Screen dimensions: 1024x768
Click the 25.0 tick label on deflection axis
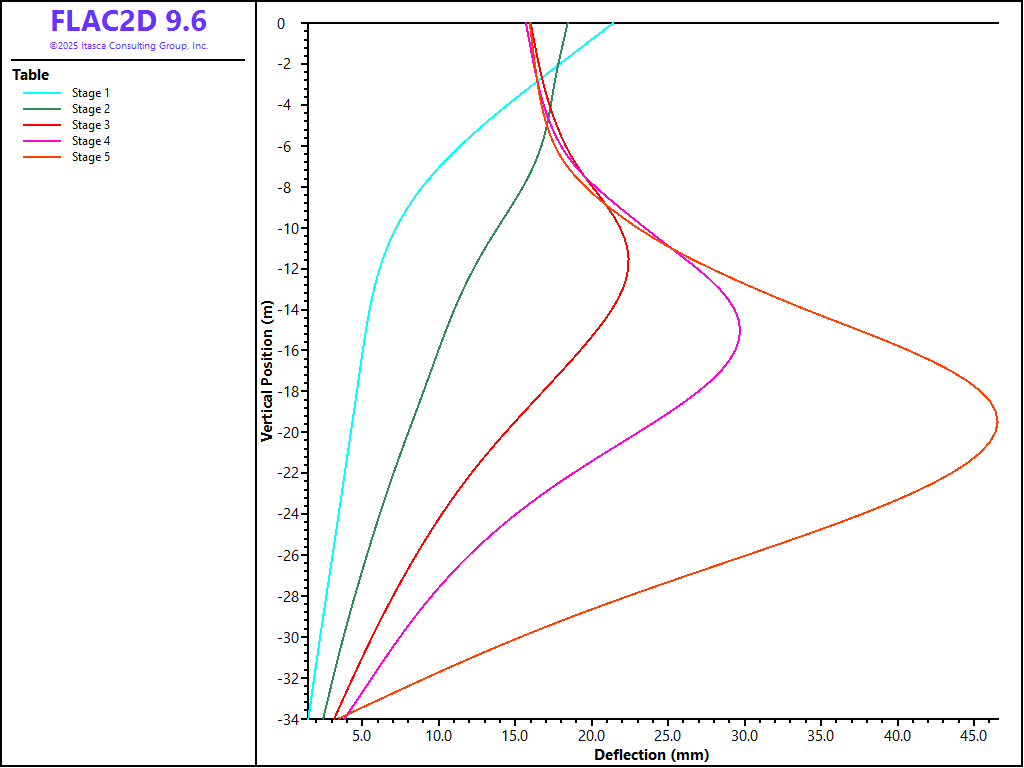668,737
